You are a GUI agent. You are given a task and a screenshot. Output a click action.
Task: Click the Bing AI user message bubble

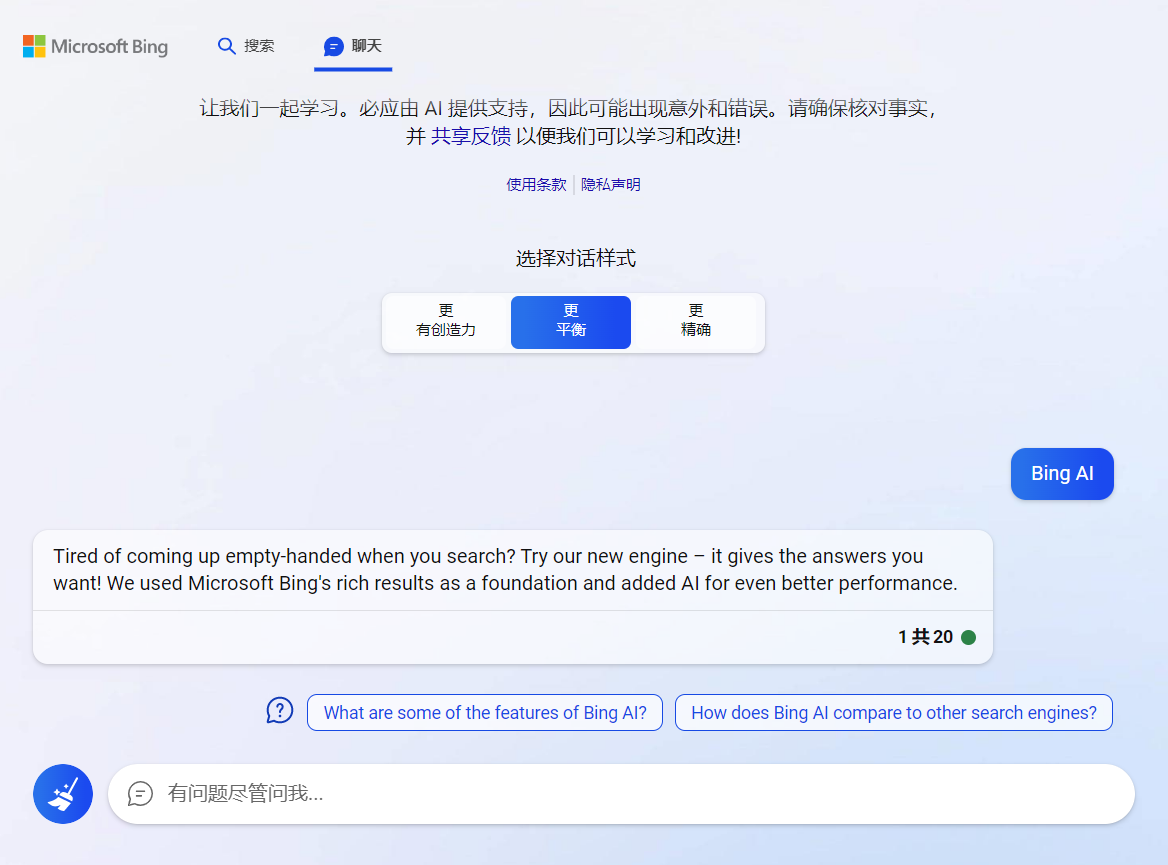pos(1062,474)
